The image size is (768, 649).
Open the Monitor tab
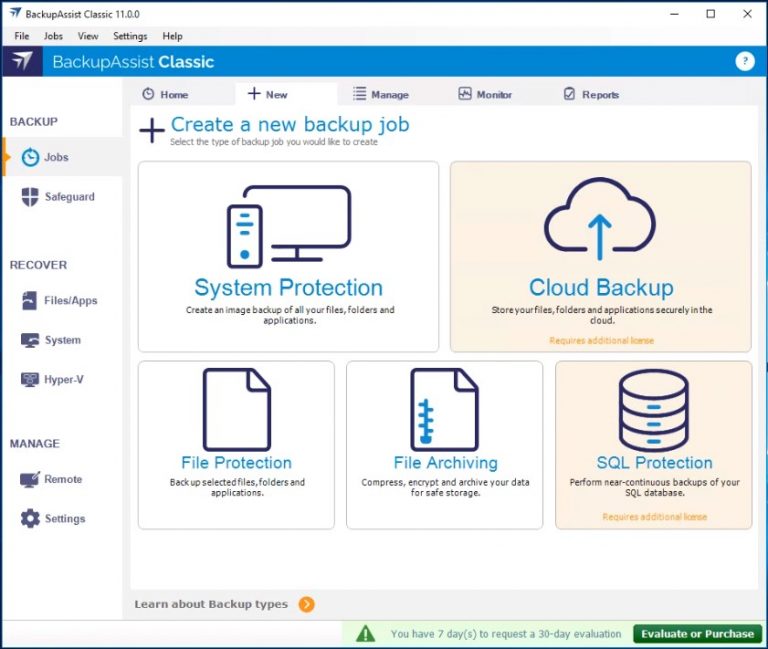tap(485, 95)
